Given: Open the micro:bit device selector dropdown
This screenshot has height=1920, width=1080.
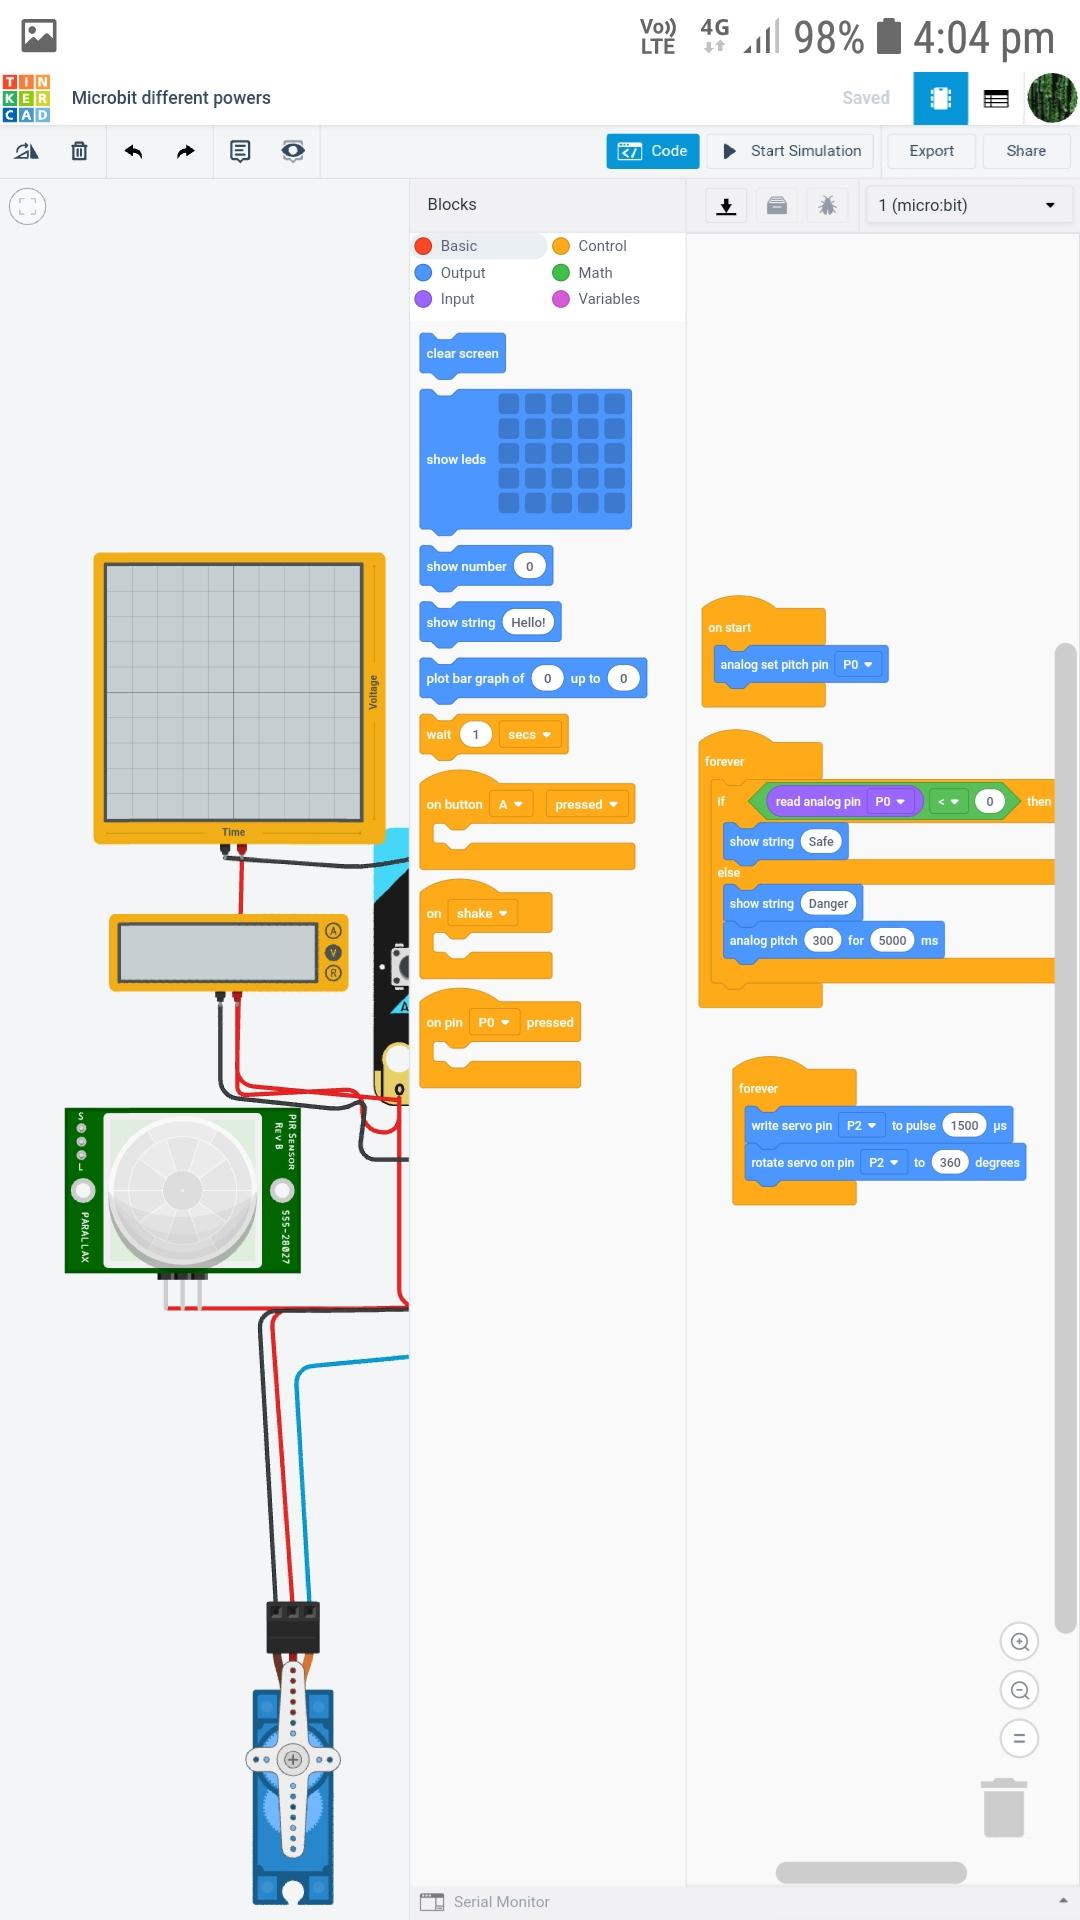Looking at the screenshot, I should point(968,205).
